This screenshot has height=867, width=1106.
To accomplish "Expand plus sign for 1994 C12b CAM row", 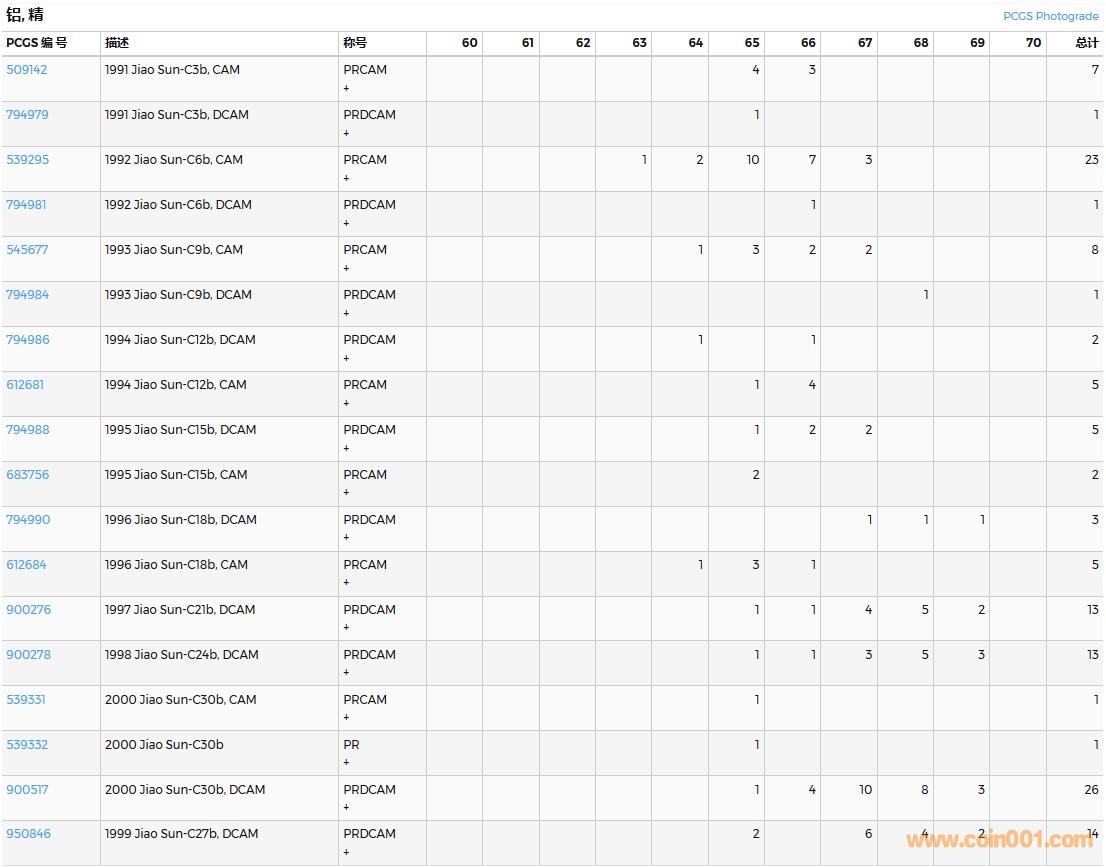I will pyautogui.click(x=347, y=403).
